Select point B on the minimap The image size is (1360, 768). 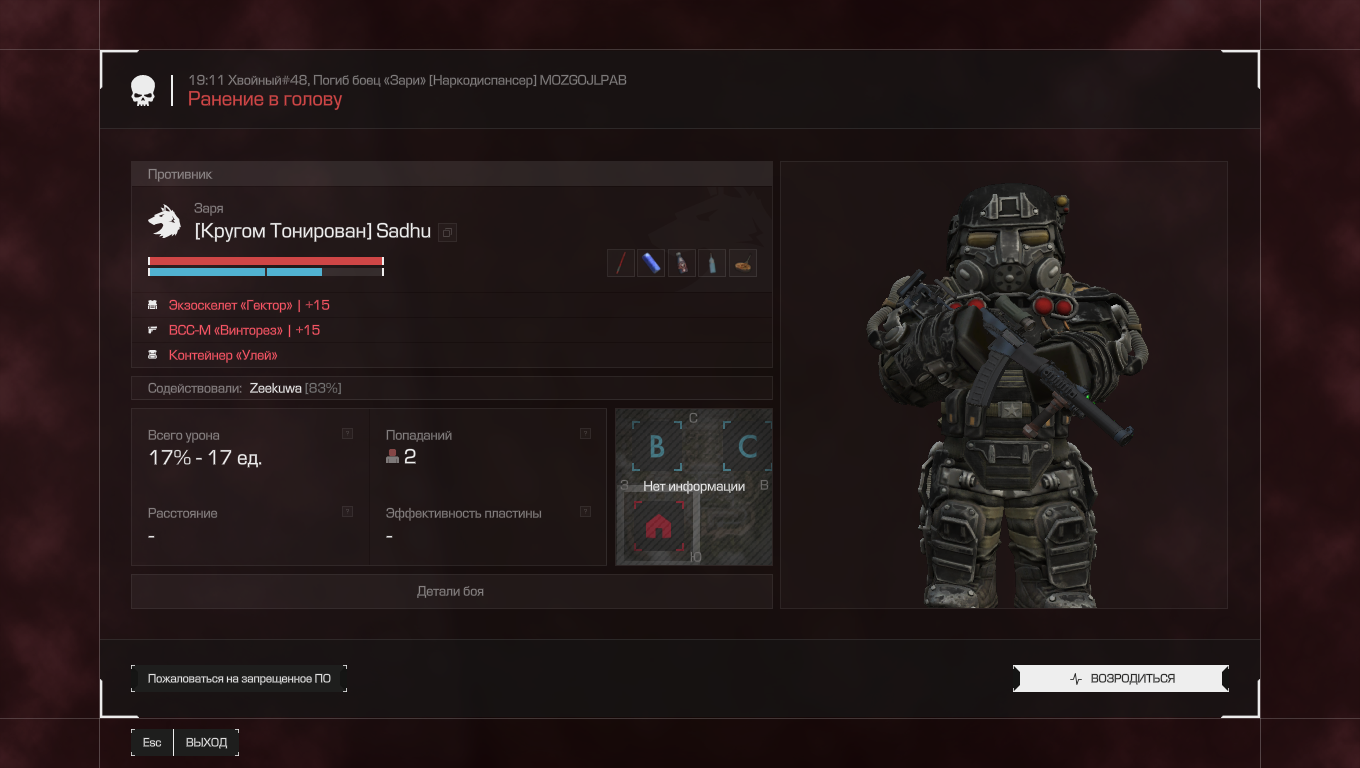click(657, 446)
